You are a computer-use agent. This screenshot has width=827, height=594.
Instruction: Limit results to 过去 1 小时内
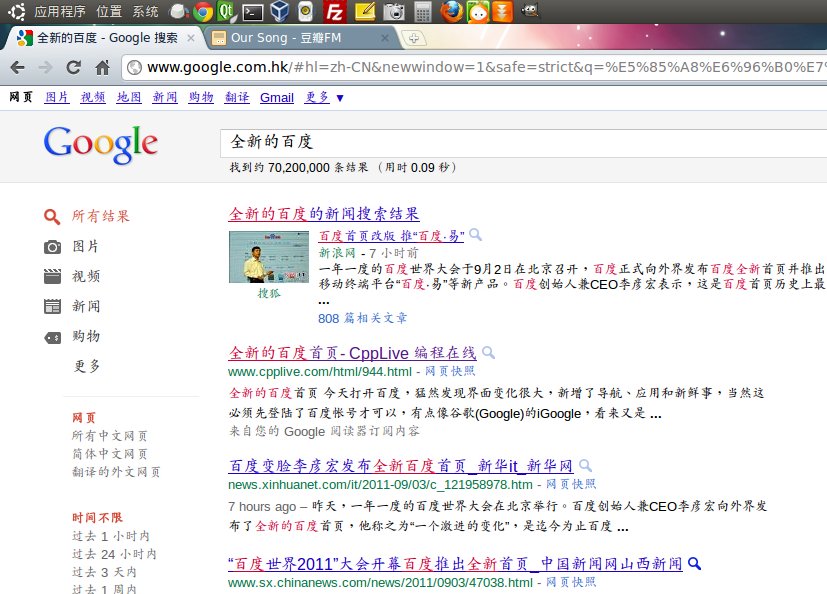click(111, 536)
